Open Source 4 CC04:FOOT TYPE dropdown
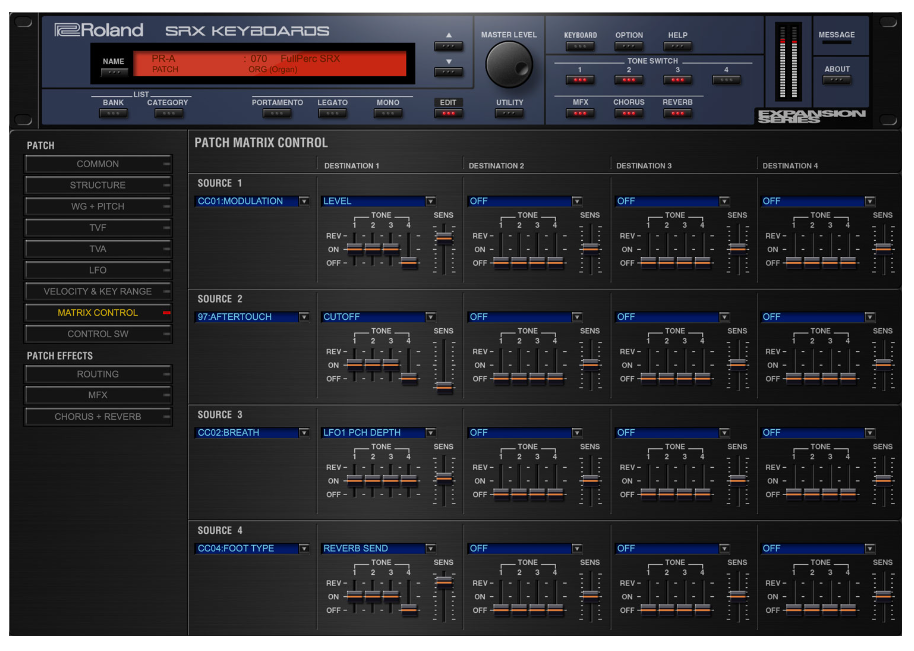This screenshot has height=651, width=914. pyautogui.click(x=252, y=549)
